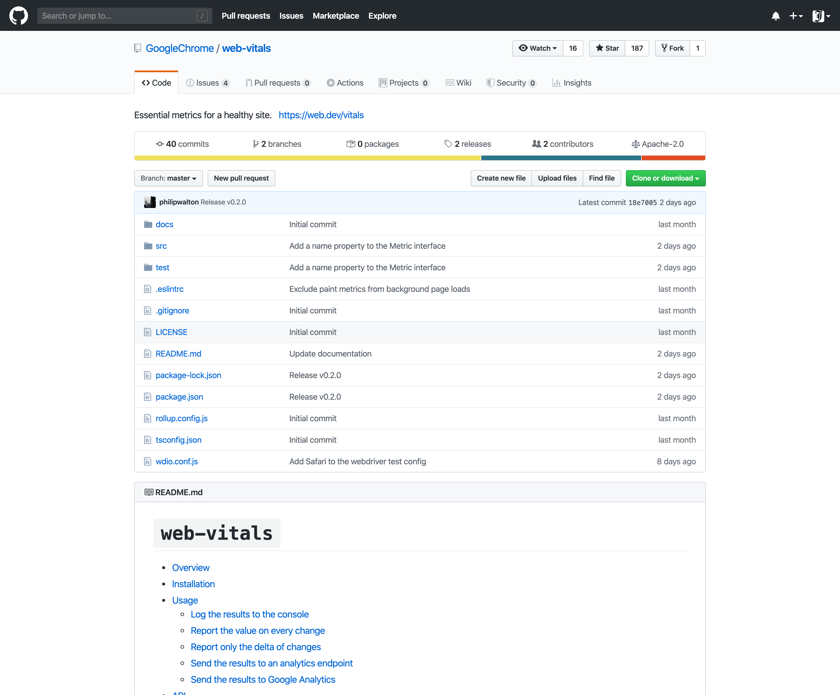View the 16 watchers count
The image size is (840, 695).
(573, 48)
